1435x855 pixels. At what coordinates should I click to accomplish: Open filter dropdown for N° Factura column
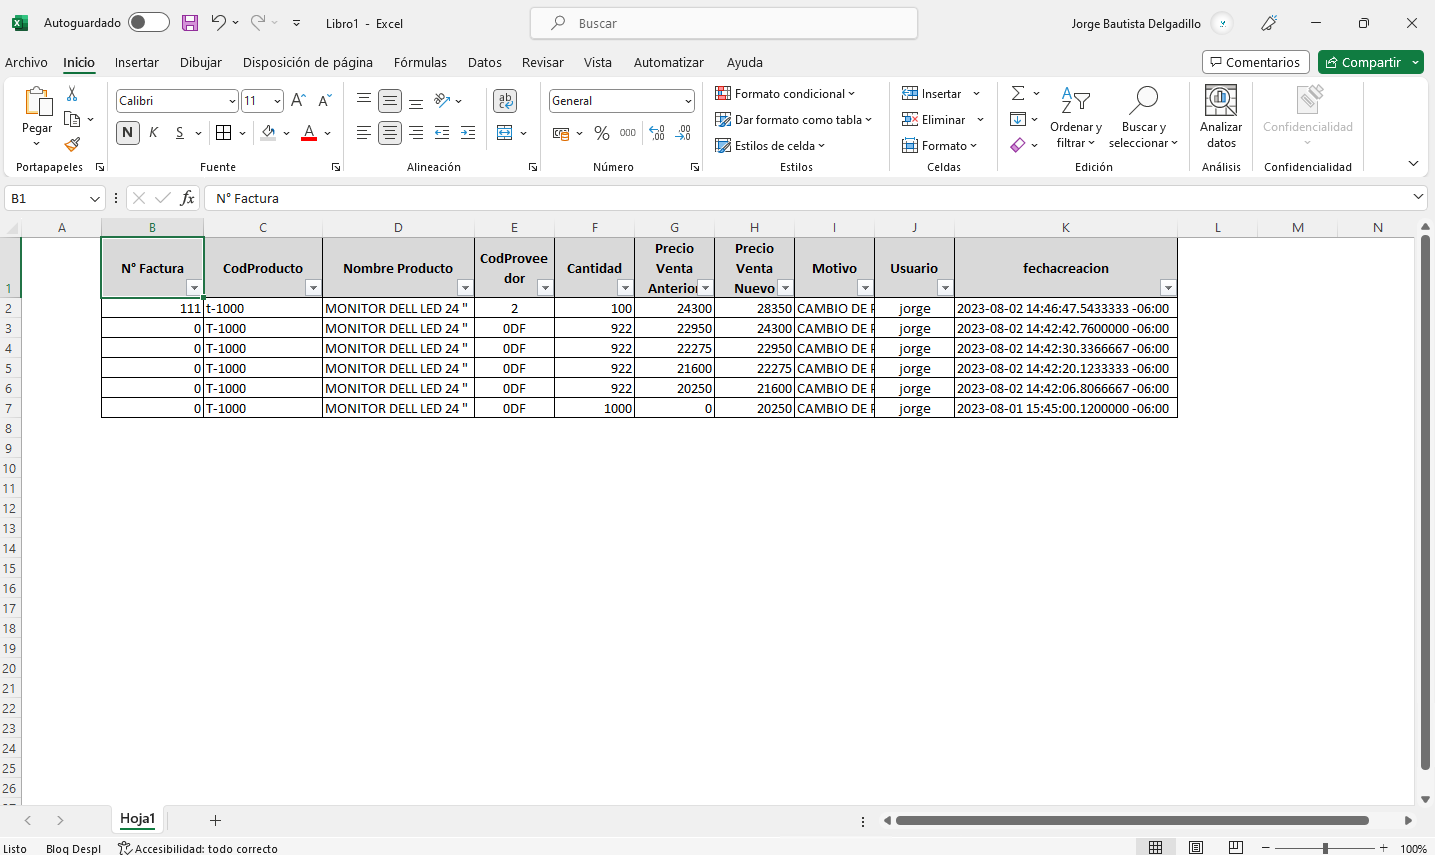click(194, 288)
